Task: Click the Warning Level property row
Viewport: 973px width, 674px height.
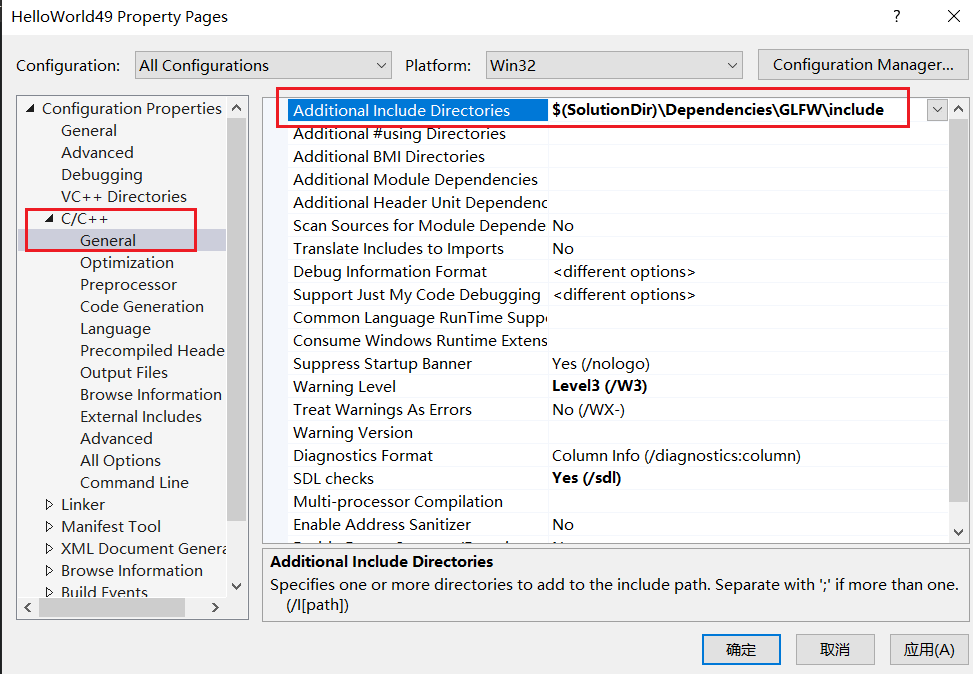Action: [x=344, y=387]
